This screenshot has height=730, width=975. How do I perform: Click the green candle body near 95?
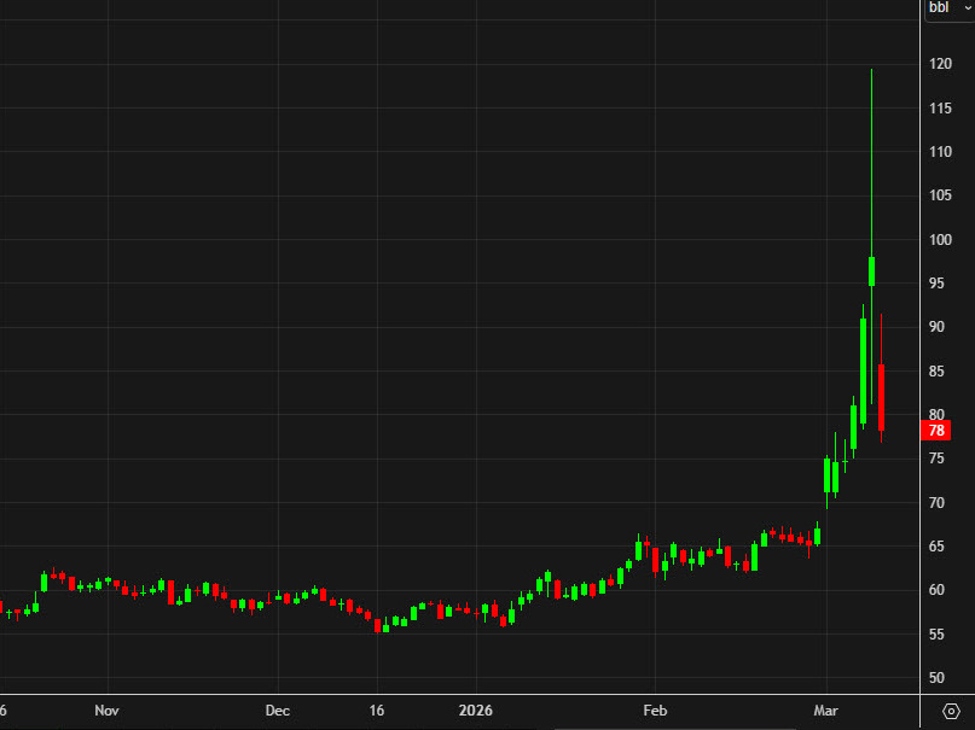click(x=872, y=271)
